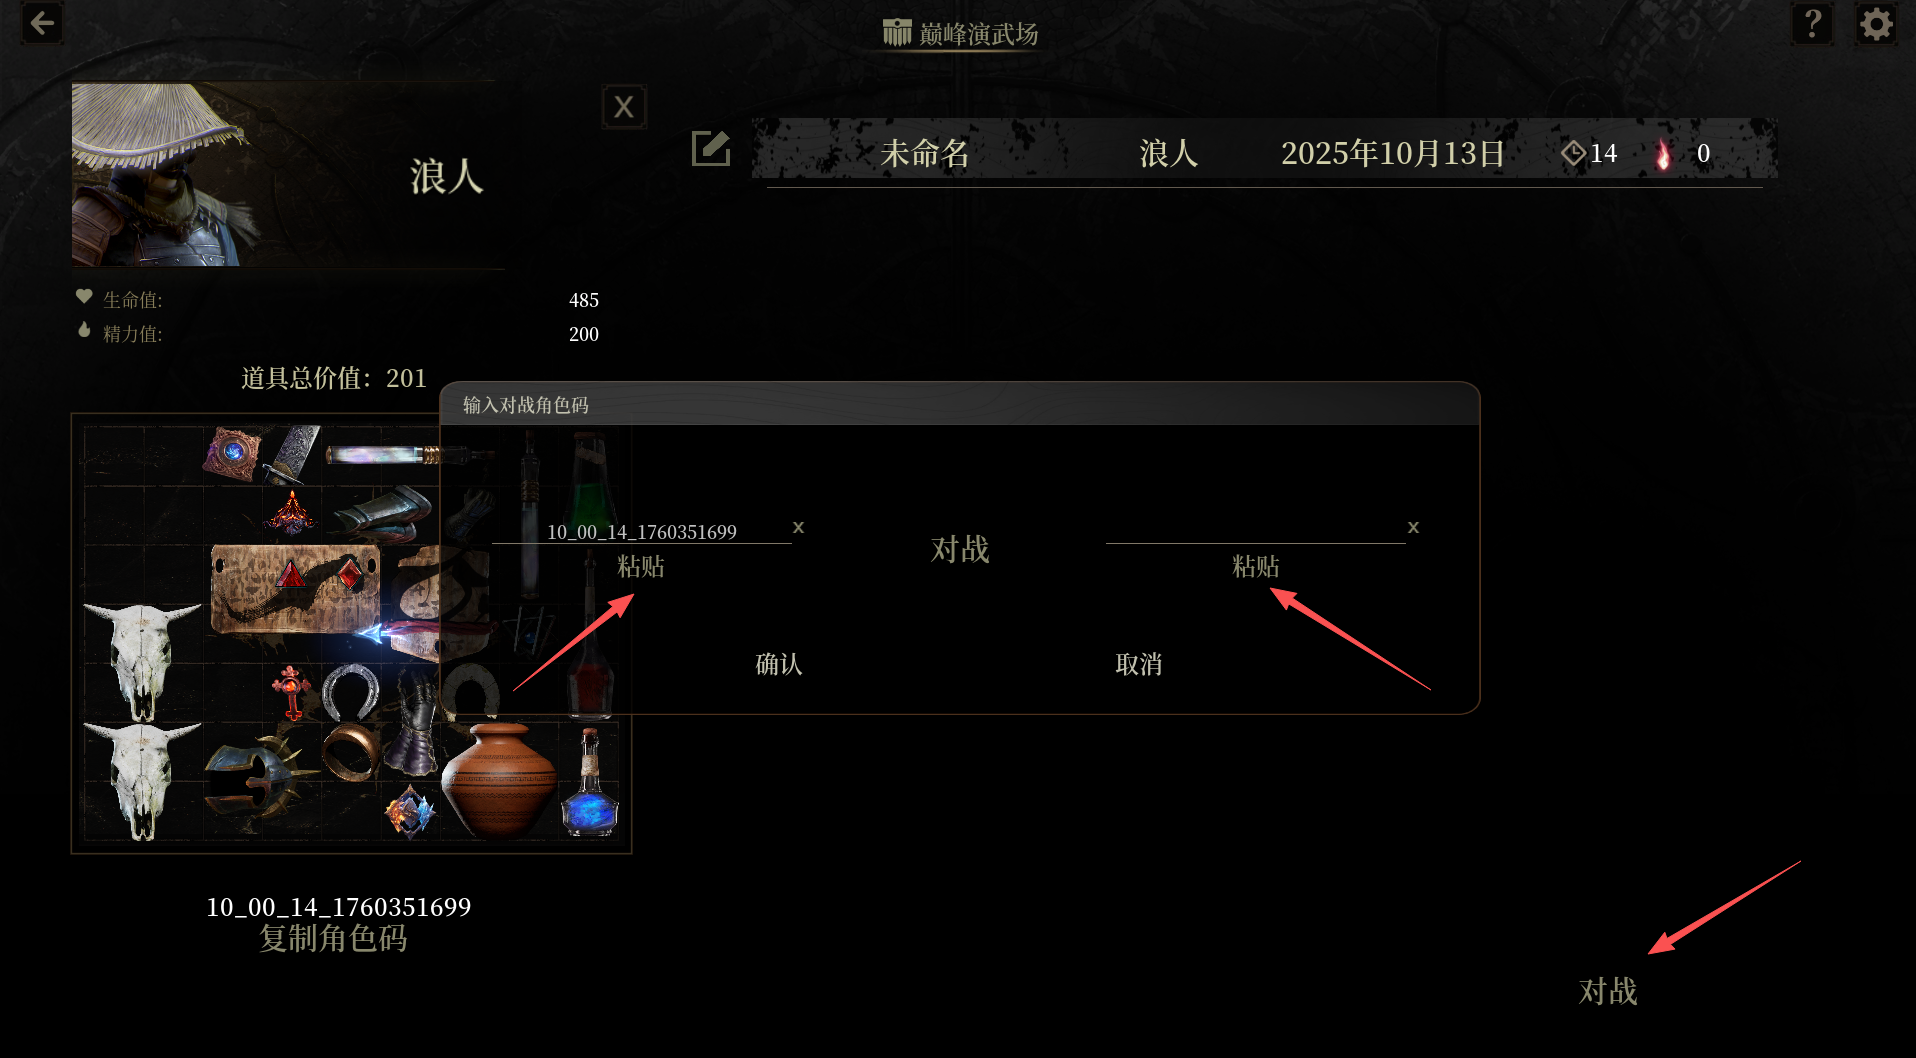Image resolution: width=1916 pixels, height=1058 pixels.
Task: Cancel the dialog with 取消
Action: tap(1139, 664)
